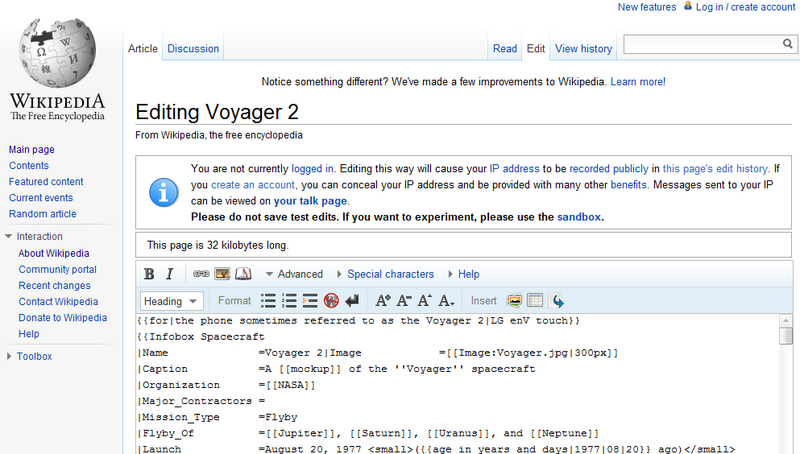Click the editor scrollbar up arrow
Screen dimensions: 800x454
[x=786, y=320]
